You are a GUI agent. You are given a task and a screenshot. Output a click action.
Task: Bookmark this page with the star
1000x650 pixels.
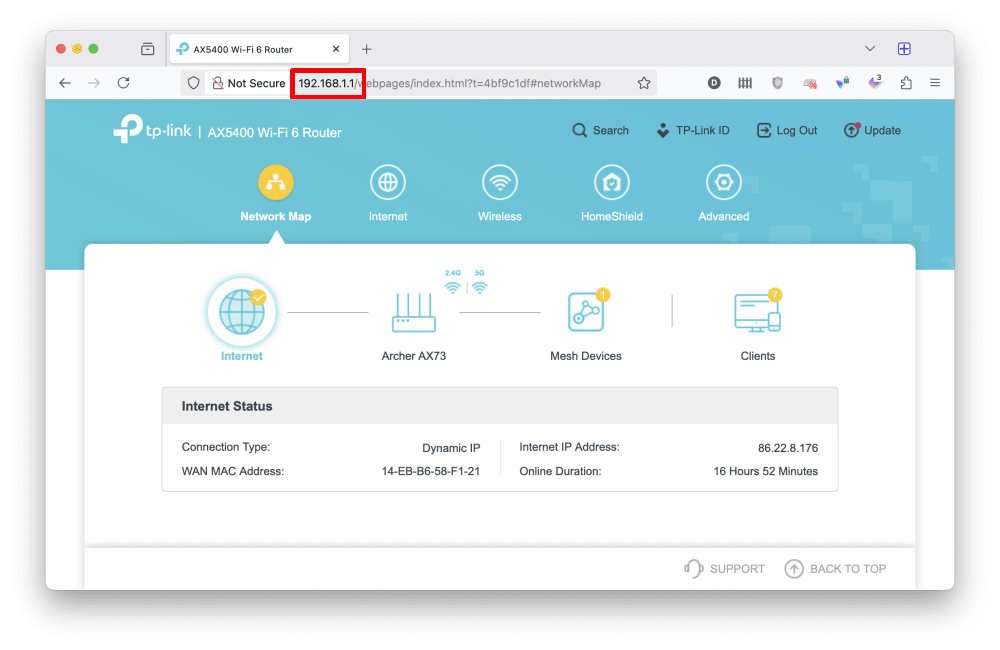(x=644, y=83)
